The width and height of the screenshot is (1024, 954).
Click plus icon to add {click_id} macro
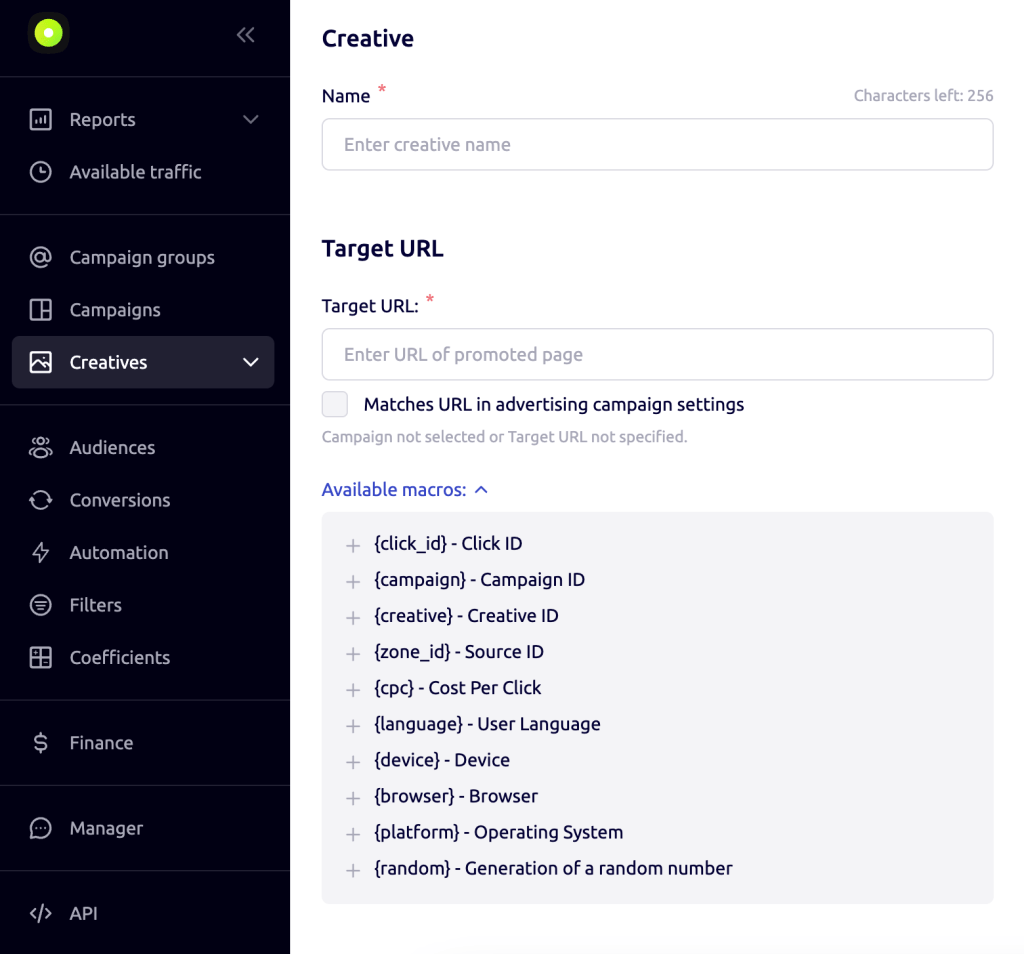(x=352, y=545)
